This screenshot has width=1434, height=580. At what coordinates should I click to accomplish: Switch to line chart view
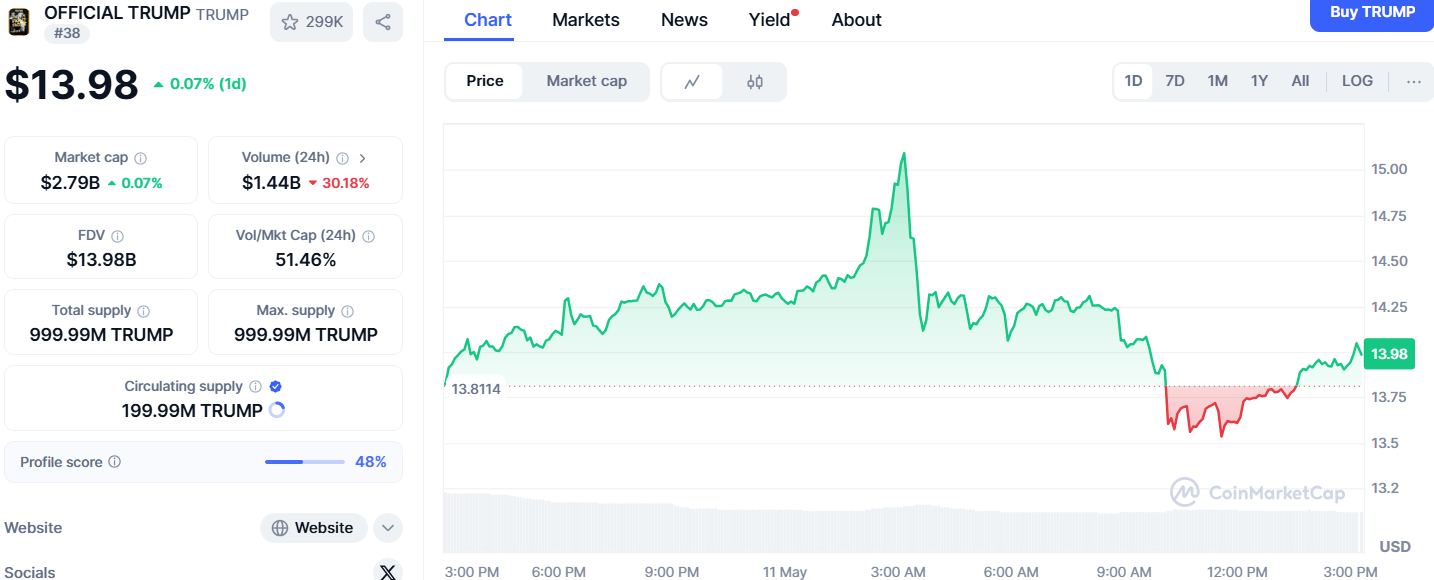pyautogui.click(x=692, y=82)
